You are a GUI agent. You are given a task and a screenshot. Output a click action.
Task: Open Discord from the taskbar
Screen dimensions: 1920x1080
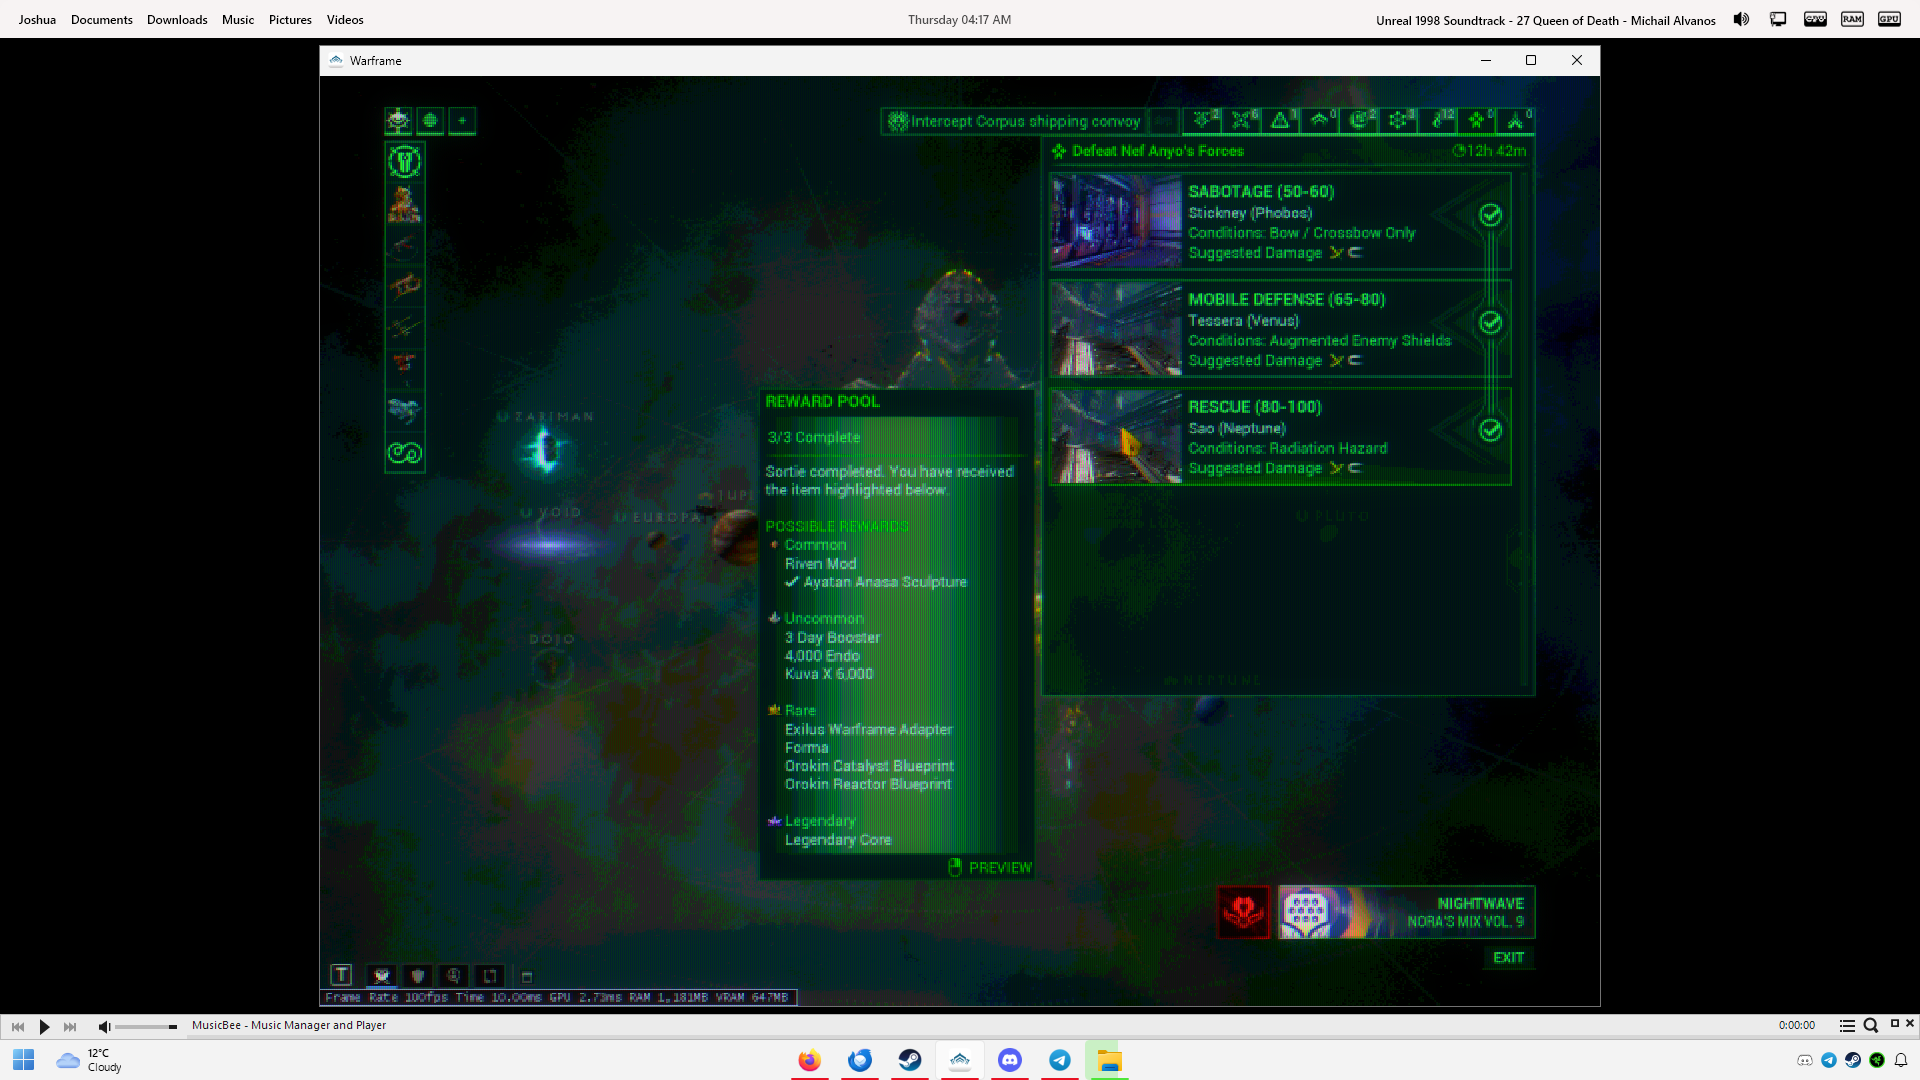coord(1010,1060)
